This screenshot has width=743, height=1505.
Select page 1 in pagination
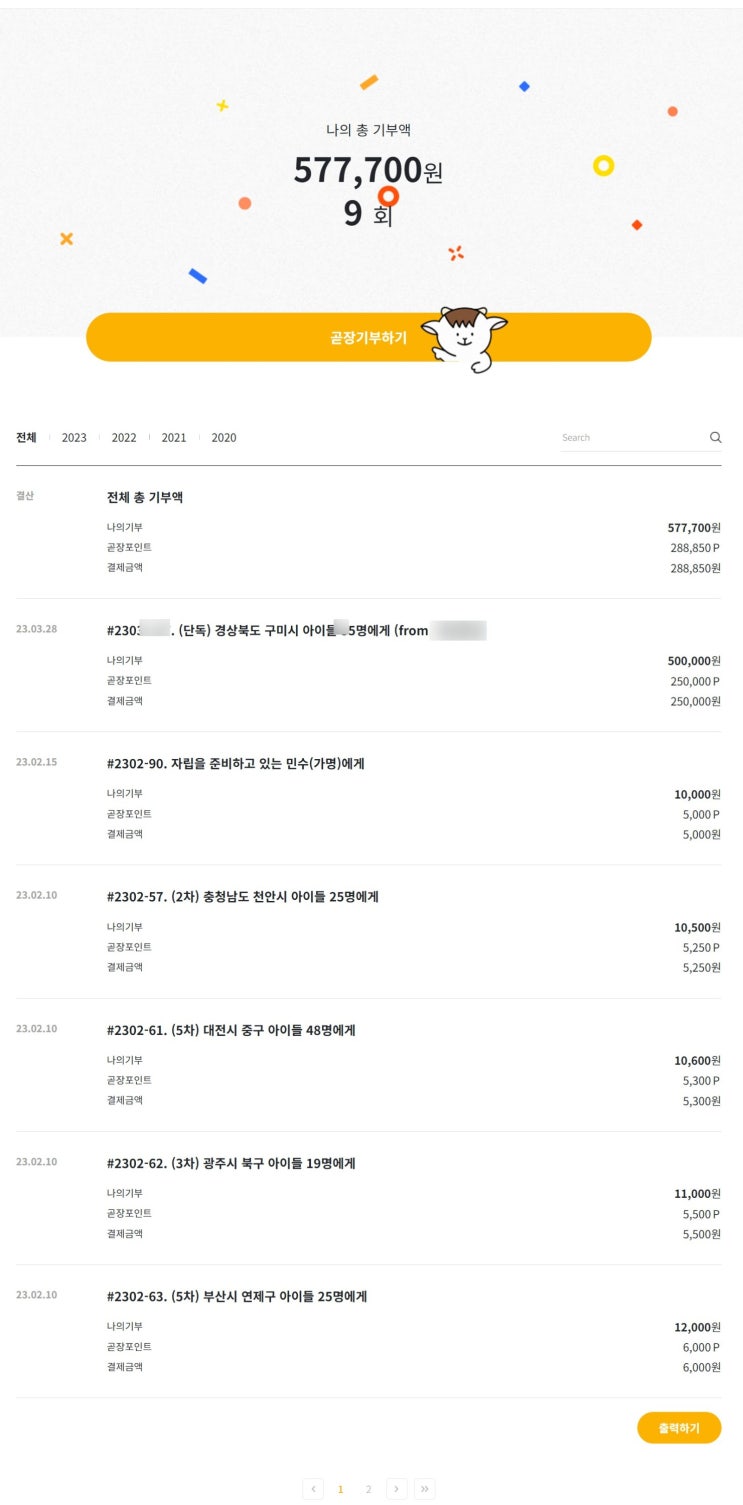(340, 1489)
